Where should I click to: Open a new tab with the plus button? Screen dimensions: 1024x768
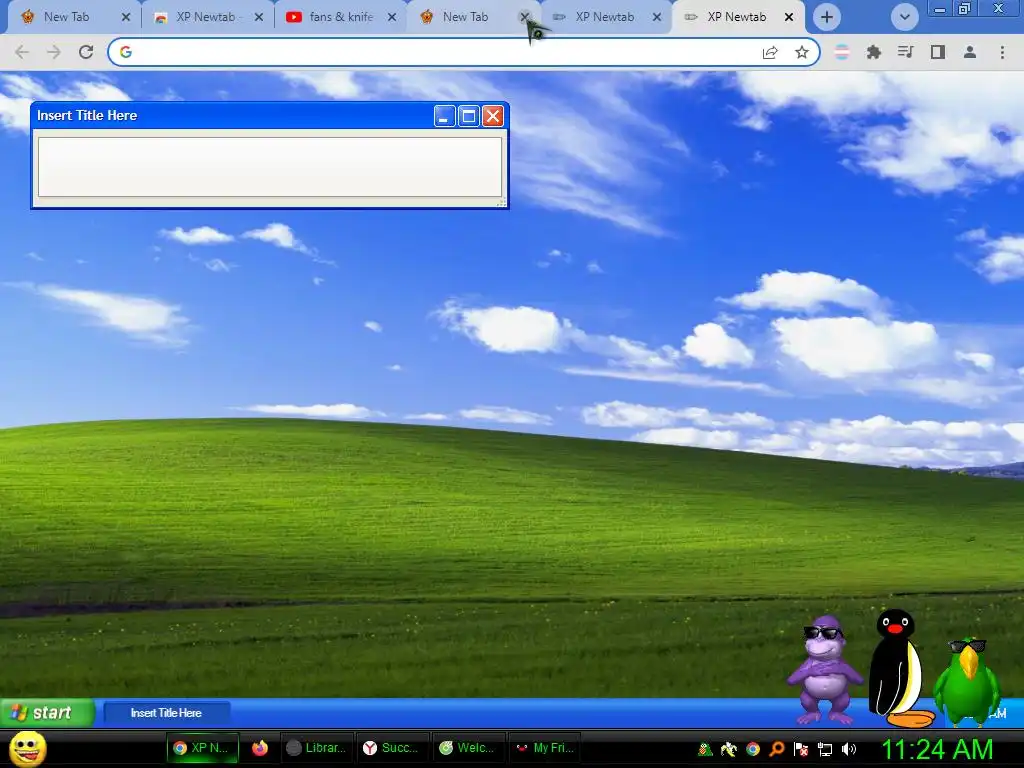827,17
